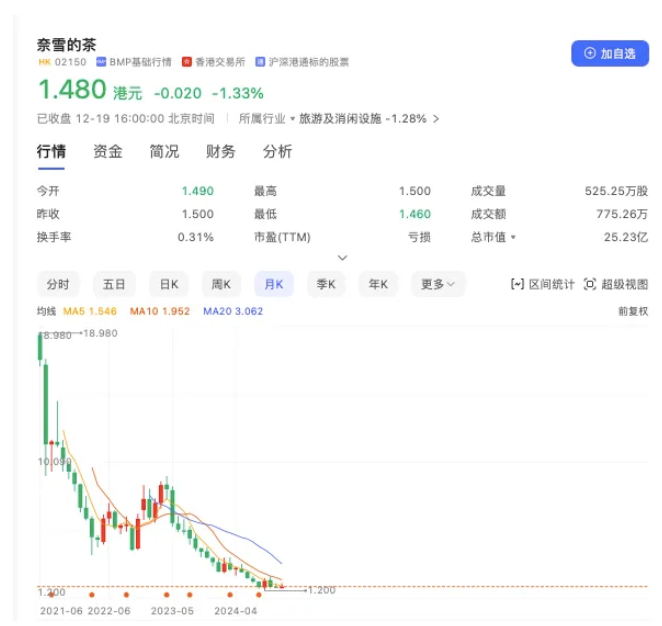
Task: Click the MA5 1.546 indicator label
Action: (x=90, y=312)
